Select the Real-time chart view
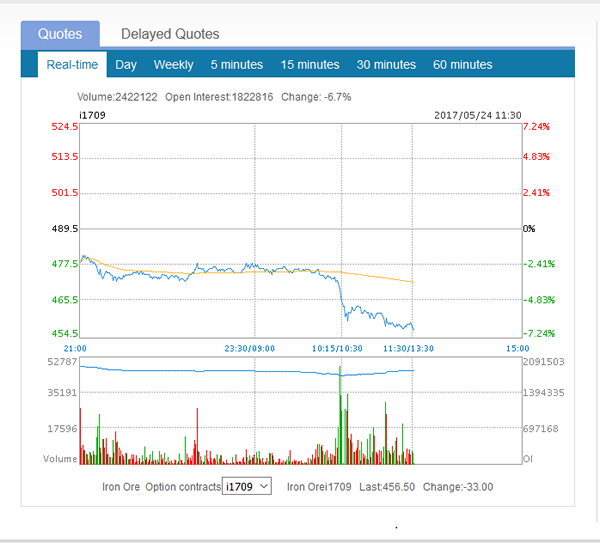600x543 pixels. (72, 65)
